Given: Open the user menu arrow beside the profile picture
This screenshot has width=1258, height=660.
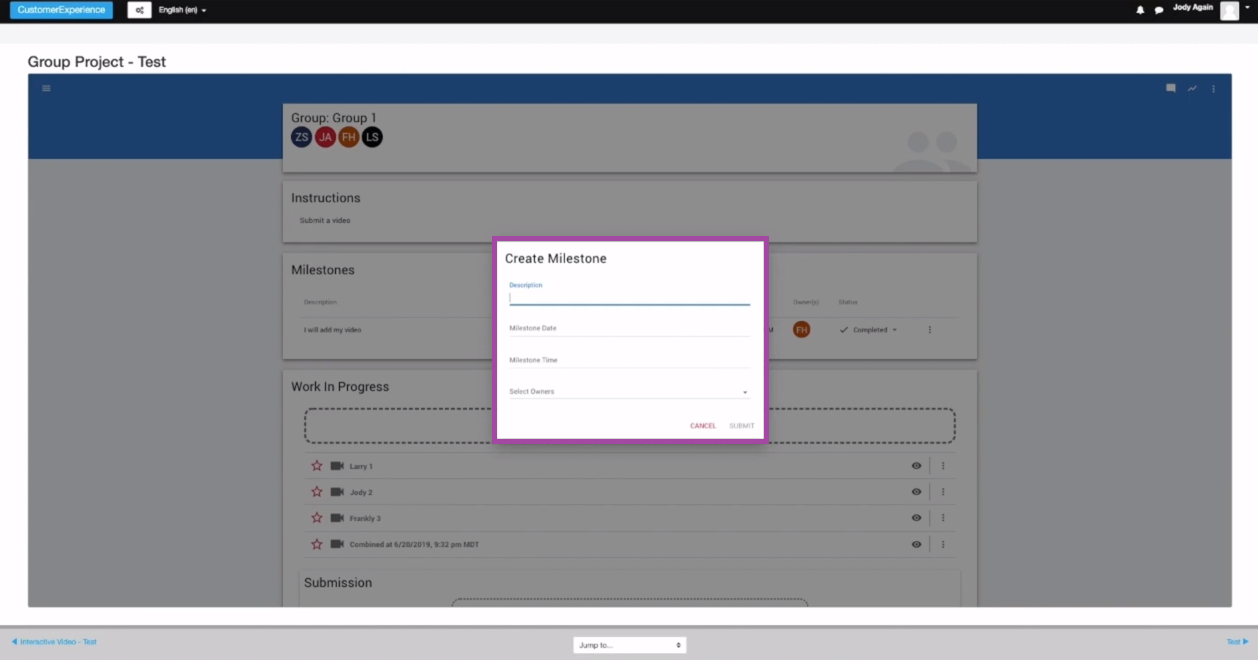Looking at the screenshot, I should click(1248, 7).
